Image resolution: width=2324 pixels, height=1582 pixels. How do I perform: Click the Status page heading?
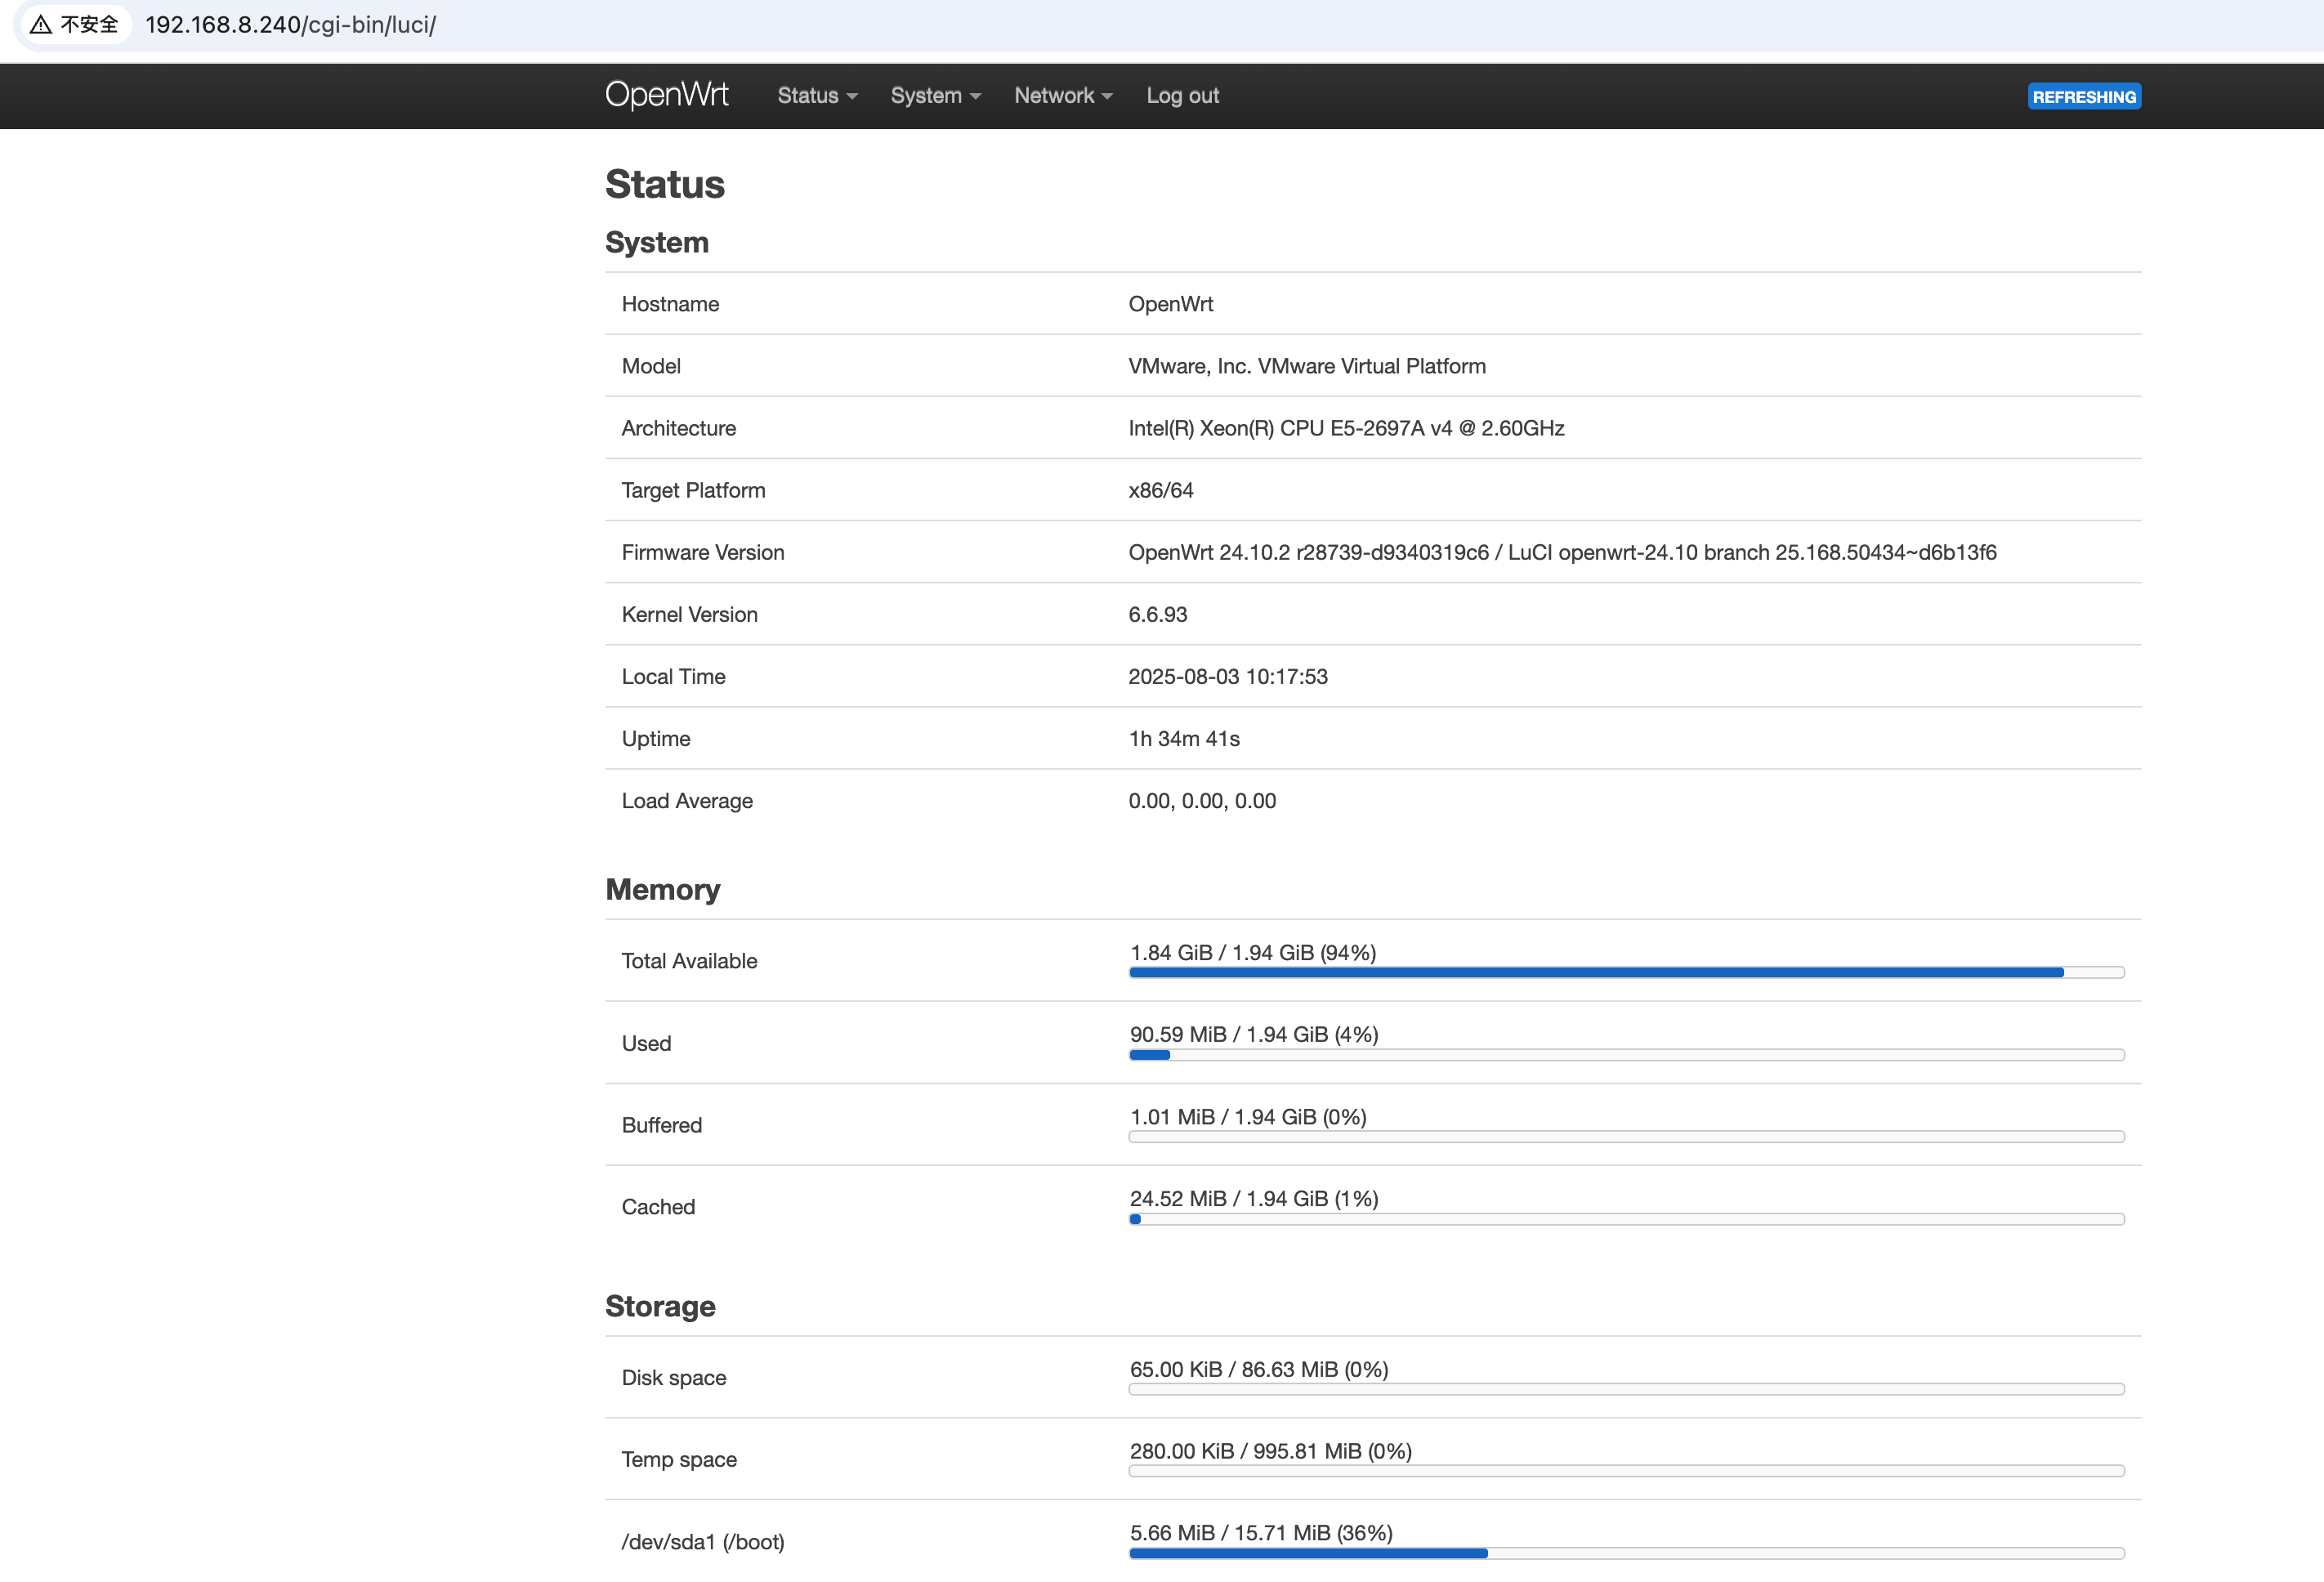665,184
